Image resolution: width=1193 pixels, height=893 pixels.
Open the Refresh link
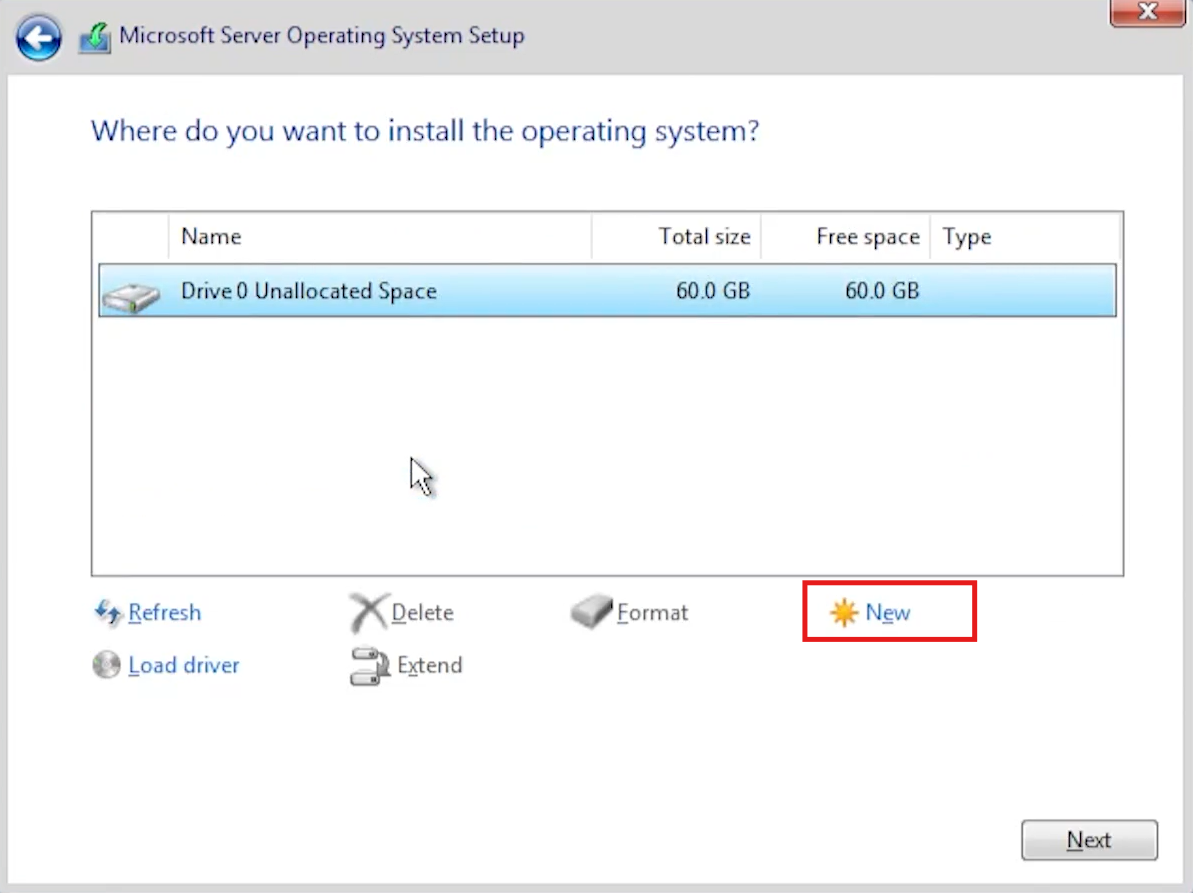point(164,612)
